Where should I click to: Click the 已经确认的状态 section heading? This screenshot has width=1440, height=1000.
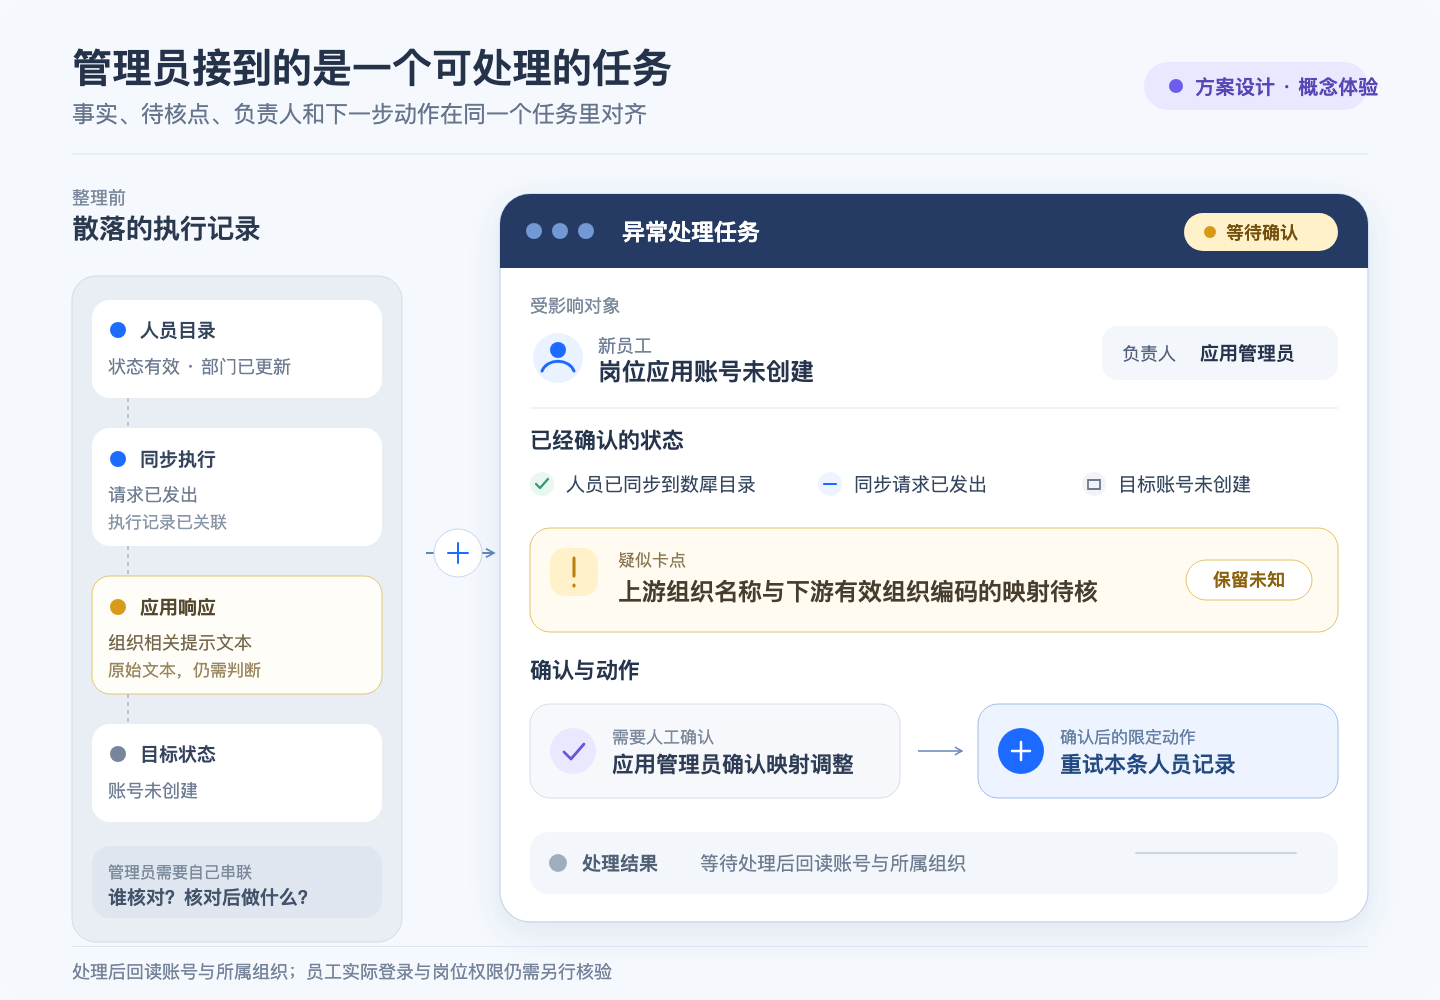[x=607, y=440]
